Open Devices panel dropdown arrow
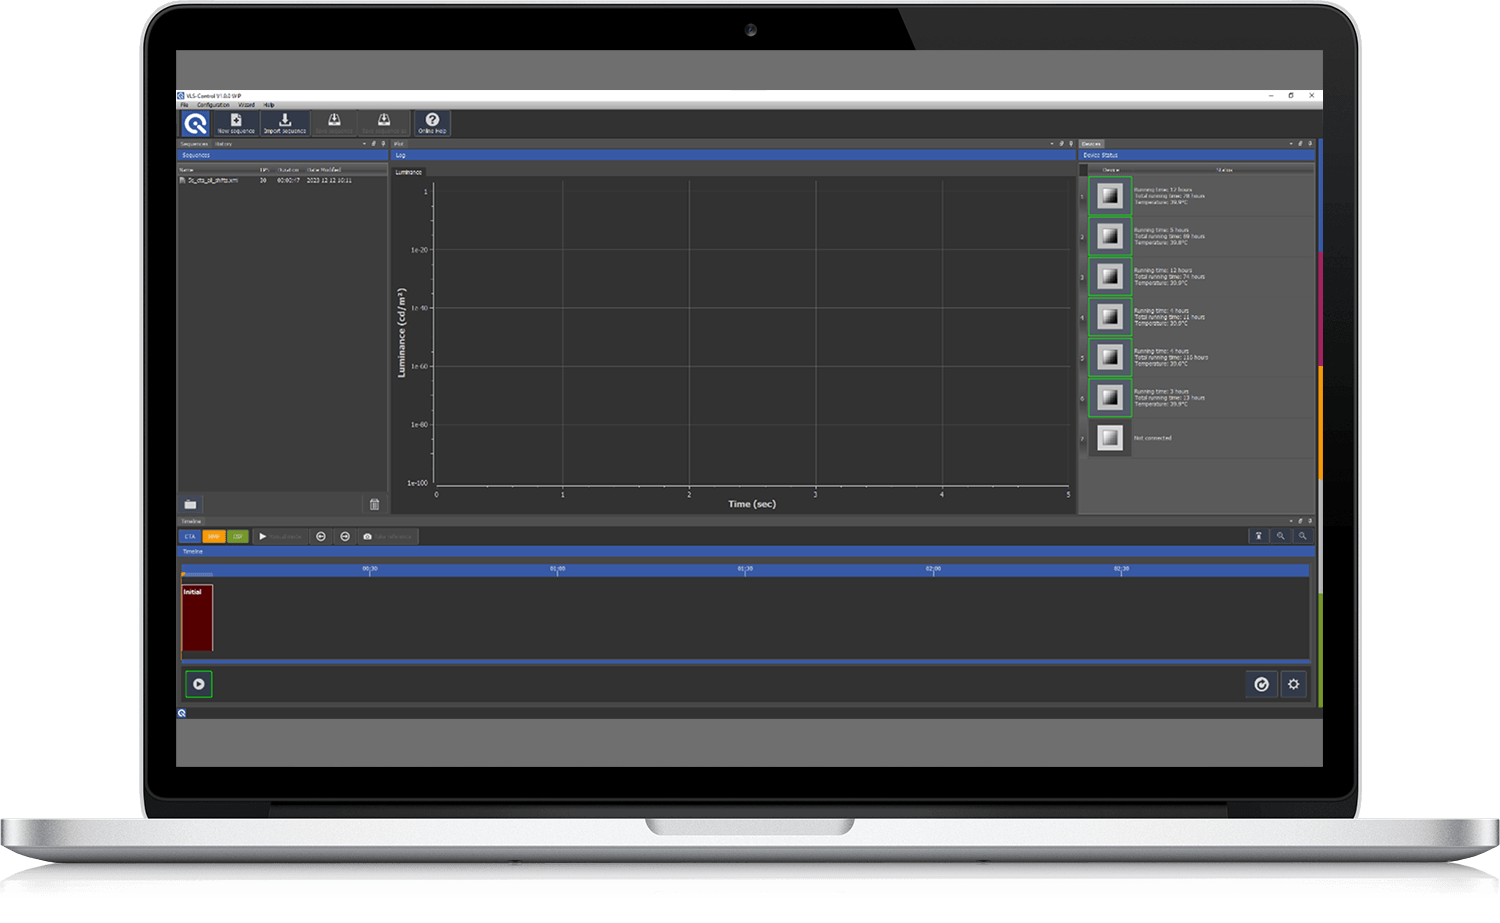 pos(1291,144)
